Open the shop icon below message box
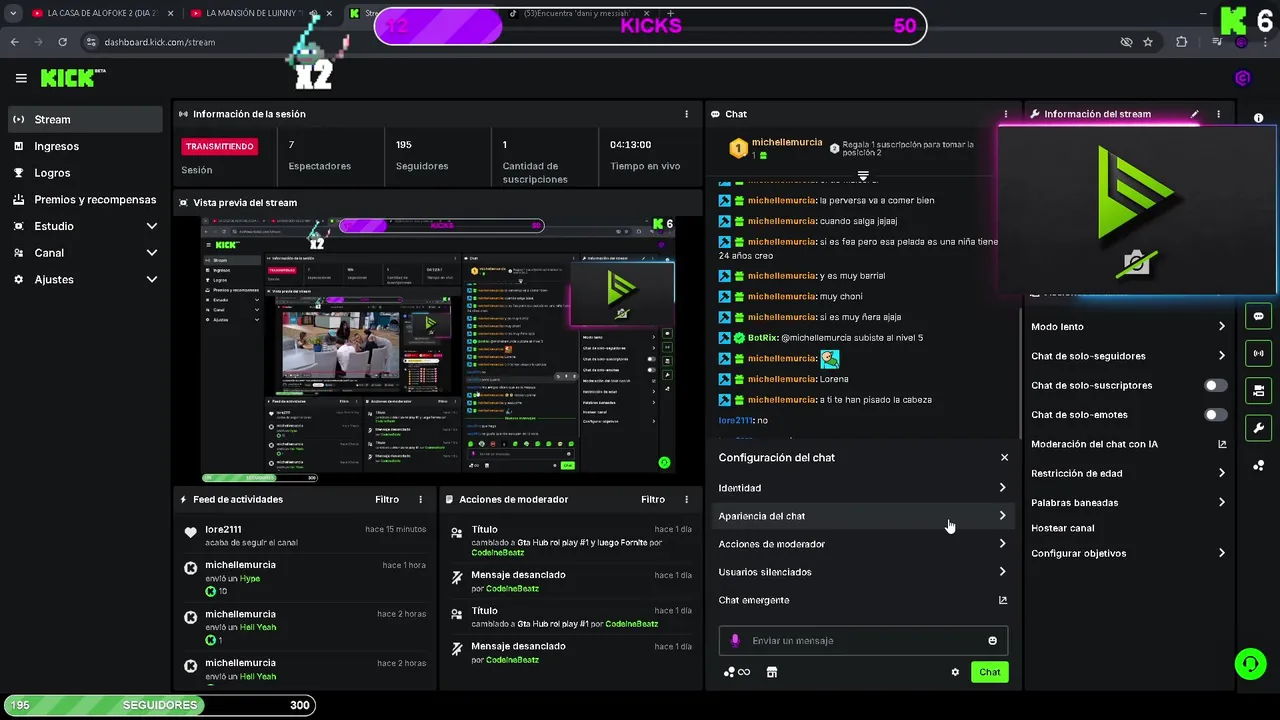 (771, 672)
